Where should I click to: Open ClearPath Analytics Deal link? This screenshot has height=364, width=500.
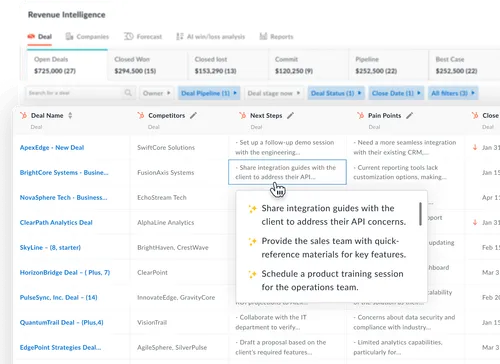click(x=56, y=223)
